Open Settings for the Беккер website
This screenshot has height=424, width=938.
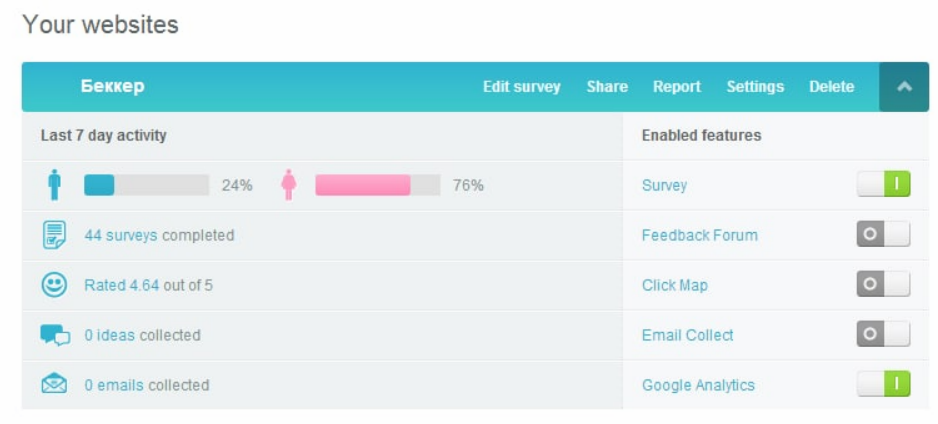tap(755, 87)
